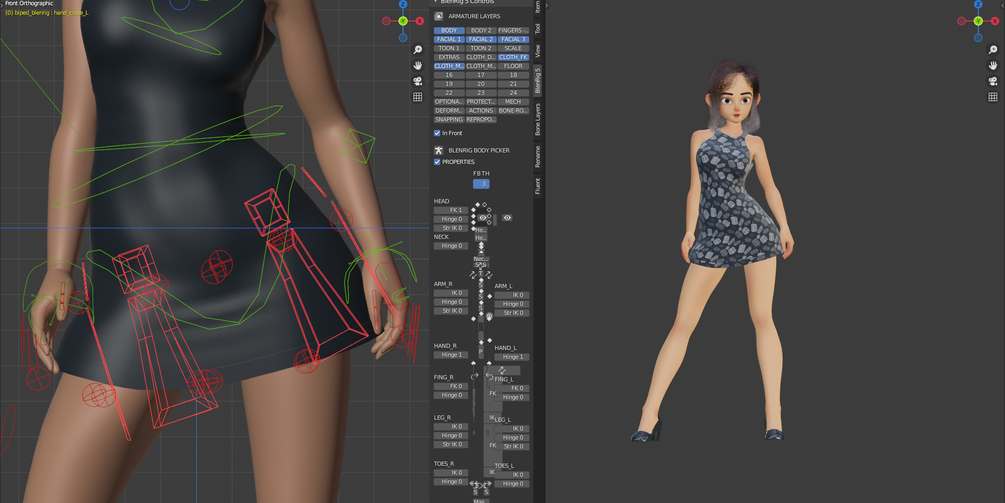
Task: Open the Fluent sidebar tab
Action: [538, 186]
